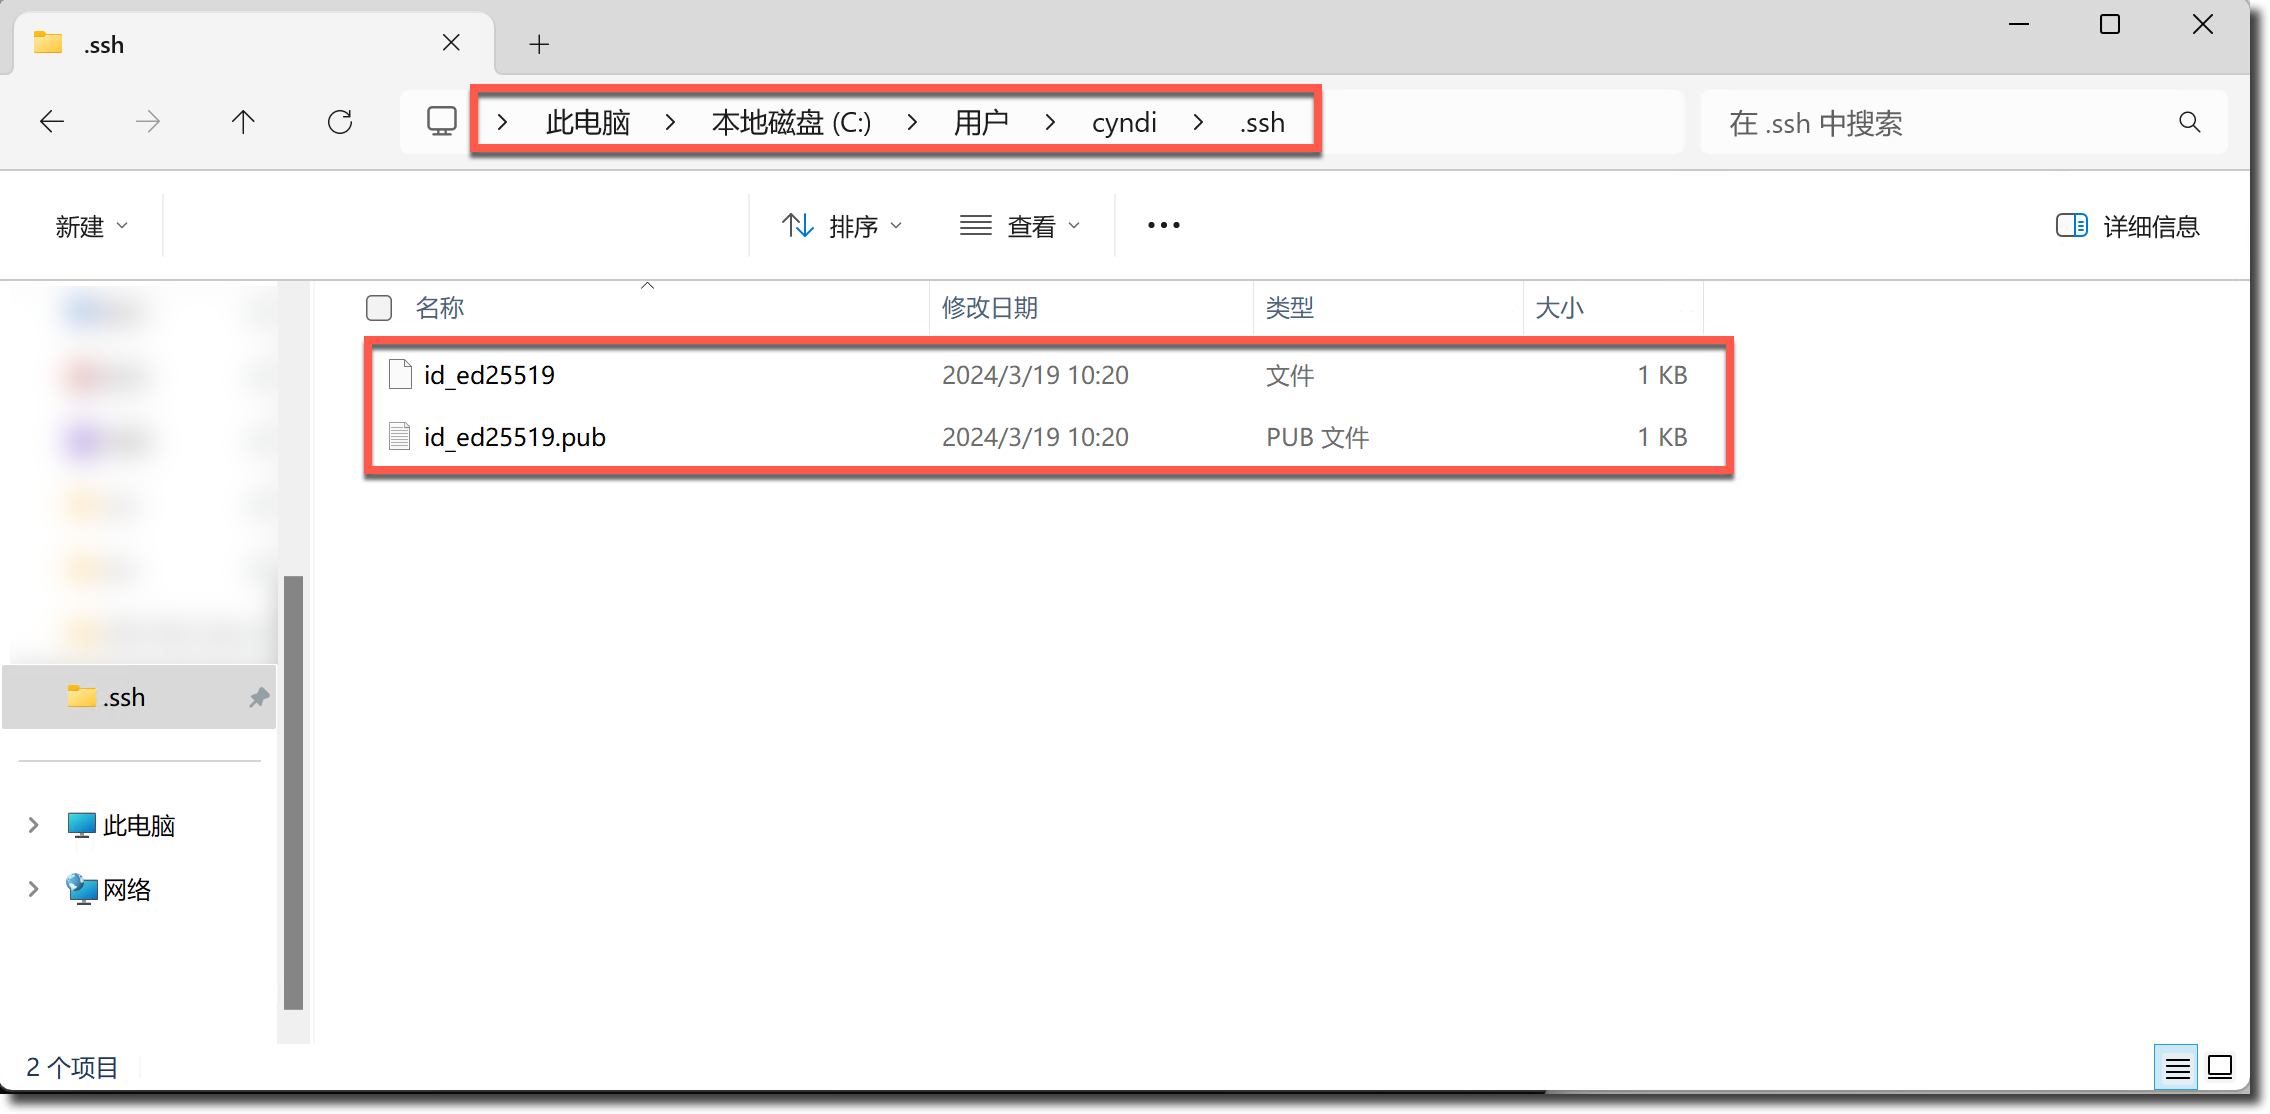
Task: Check the select-all checkbox beside 名称
Action: pos(379,308)
